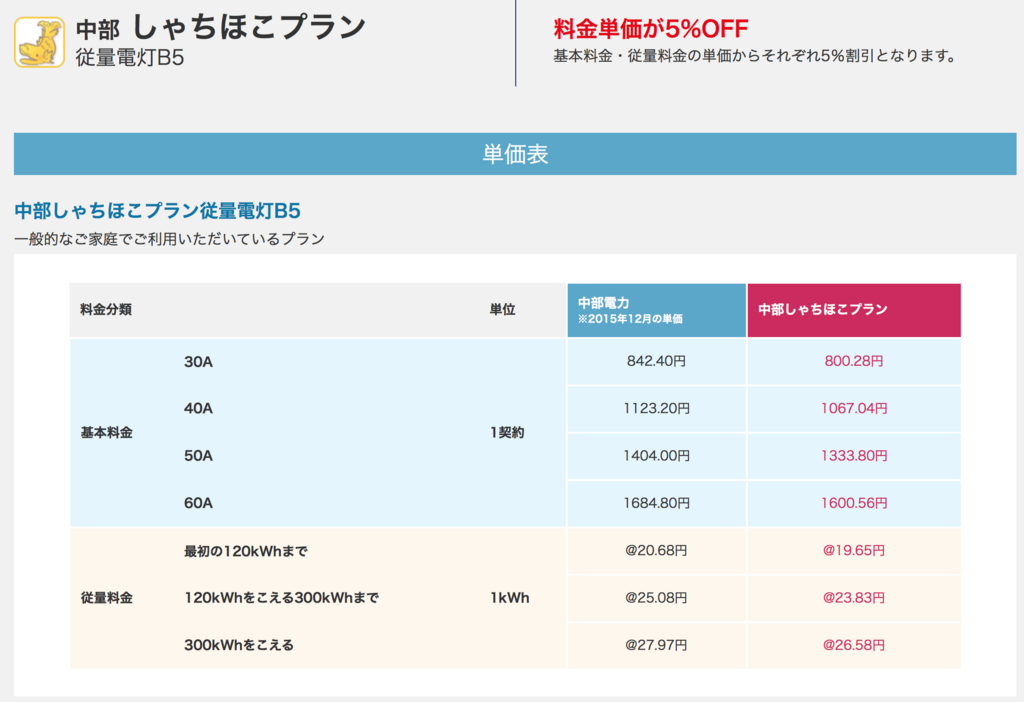Click the 中部 しゃちほこプラン heading

pos(221,27)
